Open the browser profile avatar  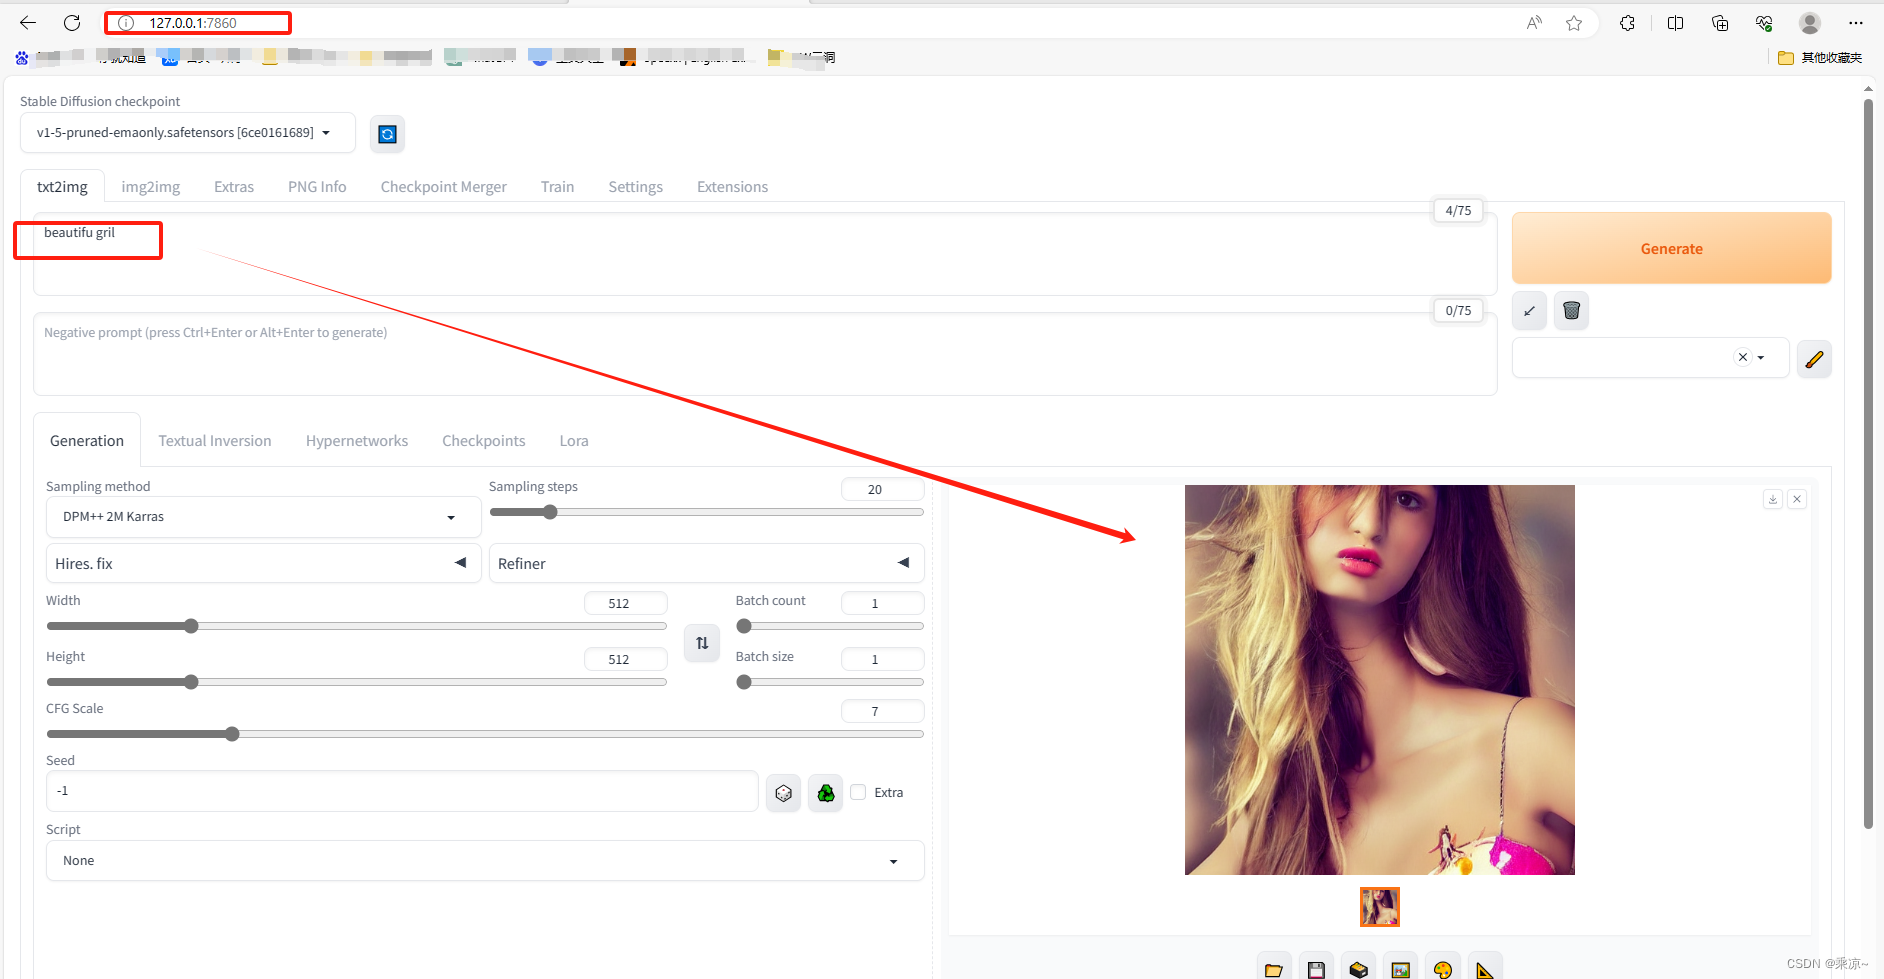[x=1809, y=22]
